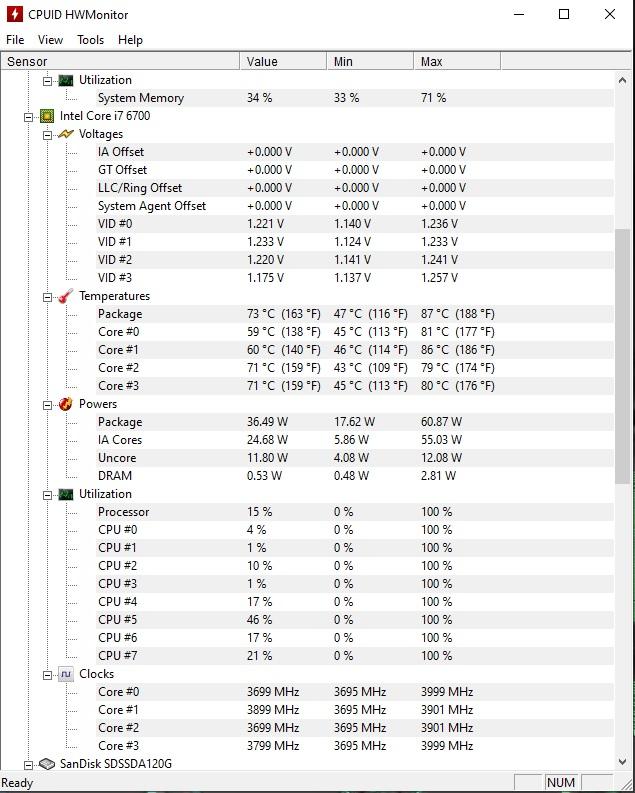Open the Tools menu
The image size is (635, 793).
(x=90, y=40)
